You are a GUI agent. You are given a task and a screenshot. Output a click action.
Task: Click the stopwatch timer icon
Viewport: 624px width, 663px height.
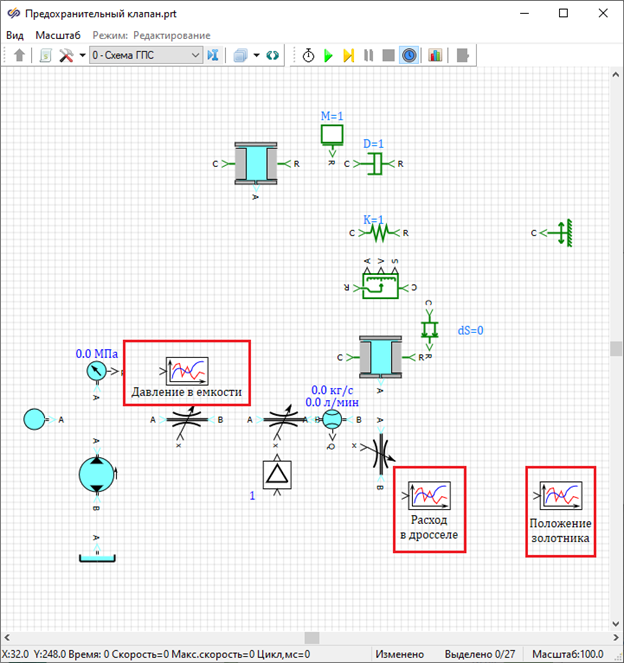308,55
